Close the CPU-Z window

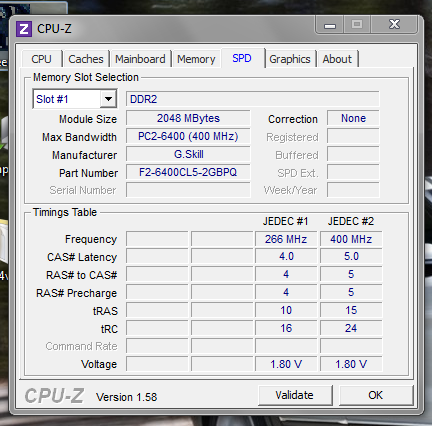pos(394,25)
